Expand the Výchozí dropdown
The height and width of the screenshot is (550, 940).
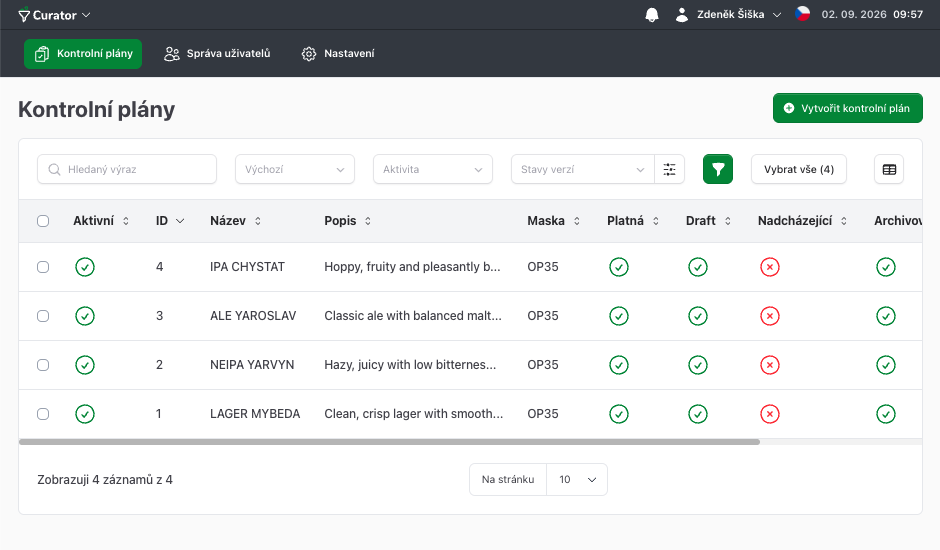pyautogui.click(x=295, y=169)
